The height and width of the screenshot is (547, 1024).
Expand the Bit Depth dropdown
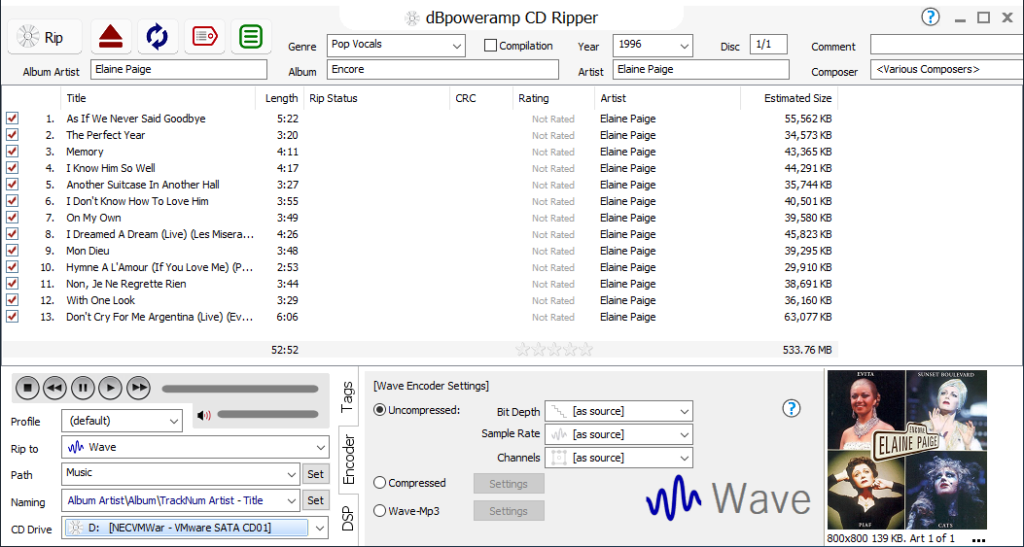click(x=618, y=412)
